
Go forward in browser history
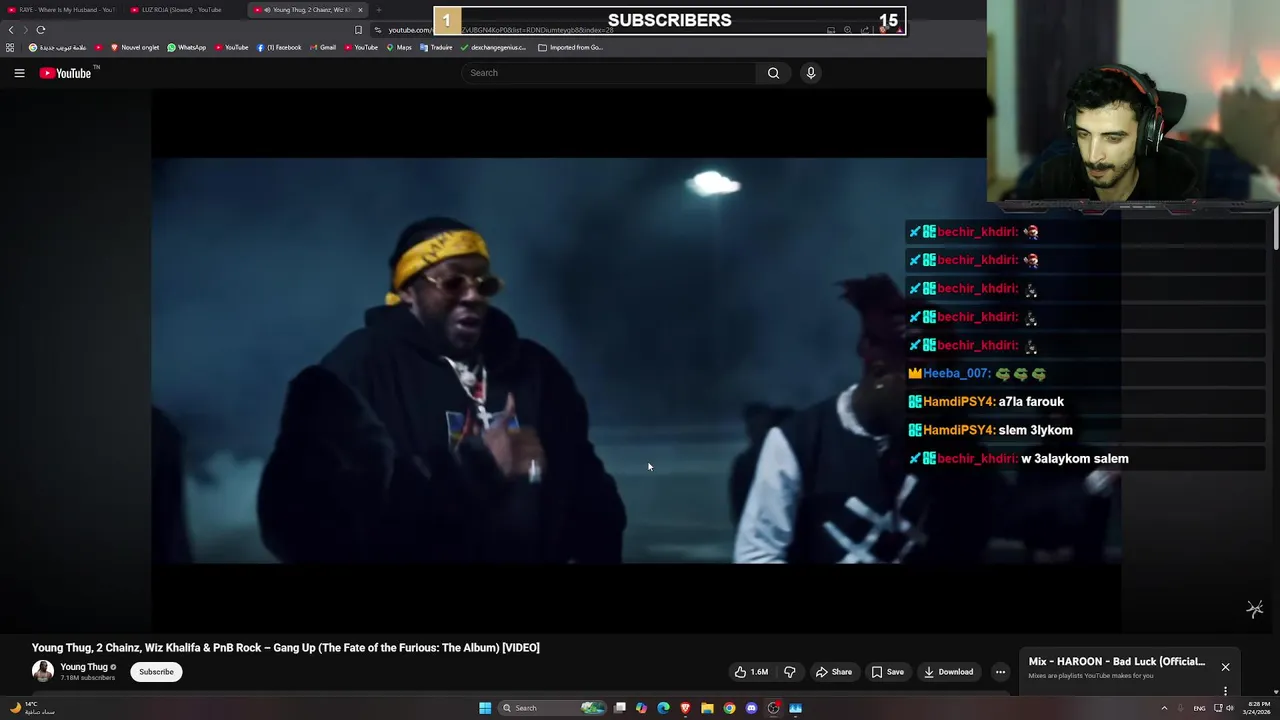click(26, 30)
